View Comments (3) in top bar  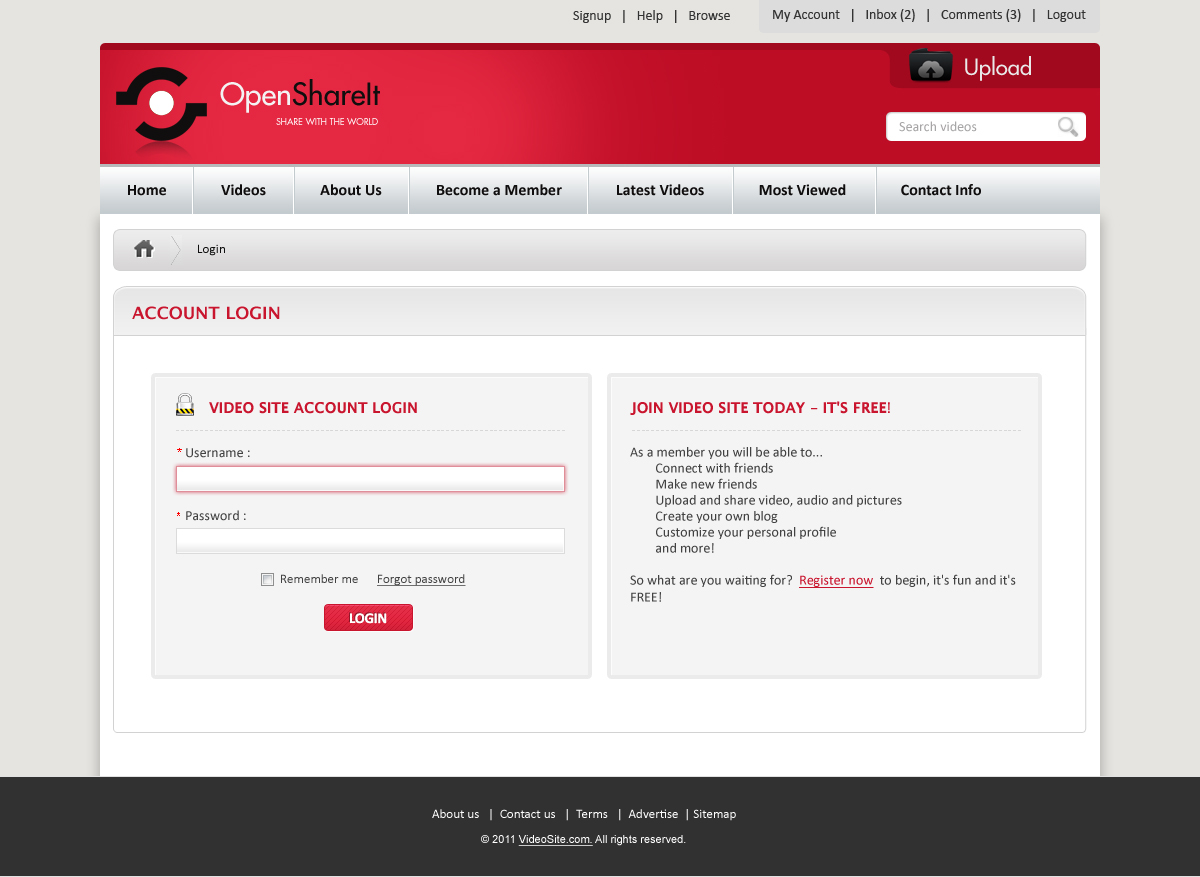pyautogui.click(x=980, y=15)
